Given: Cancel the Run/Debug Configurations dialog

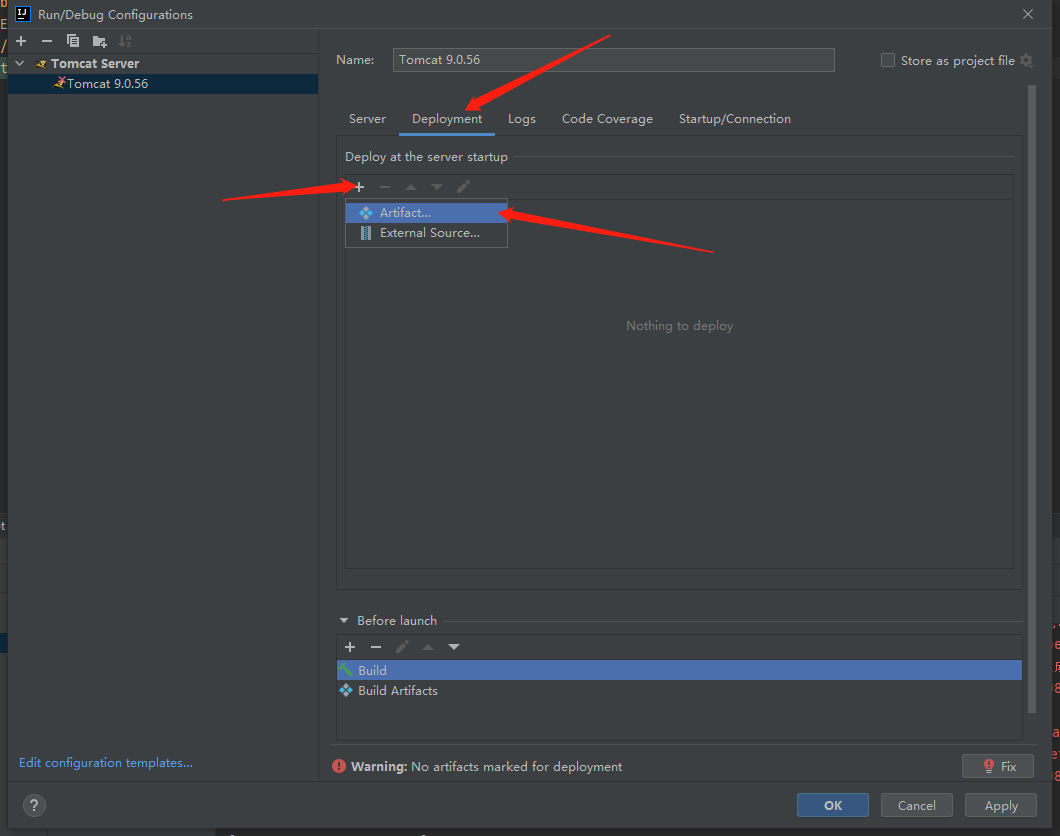Looking at the screenshot, I should tap(917, 806).
